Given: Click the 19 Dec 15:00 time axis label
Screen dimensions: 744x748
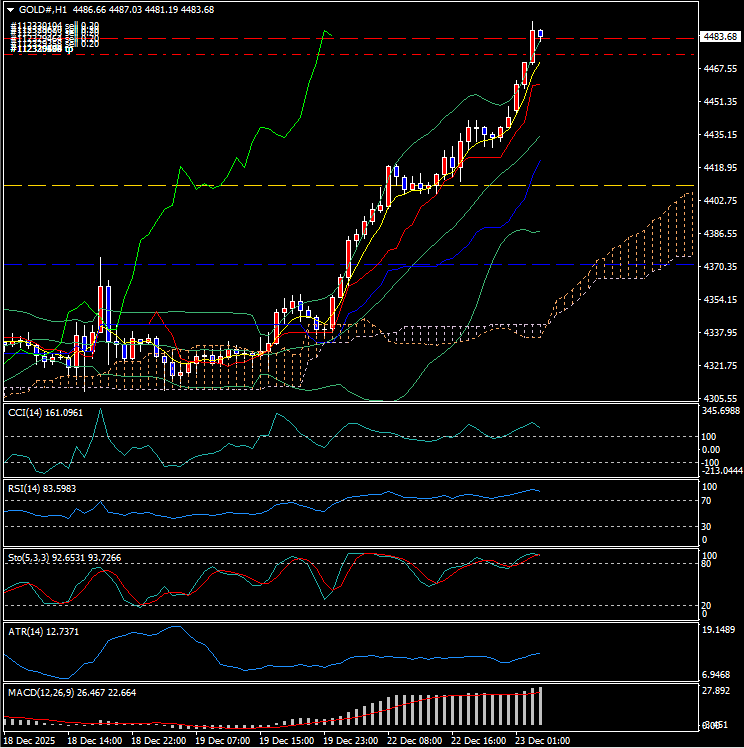Looking at the screenshot, I should [287, 740].
